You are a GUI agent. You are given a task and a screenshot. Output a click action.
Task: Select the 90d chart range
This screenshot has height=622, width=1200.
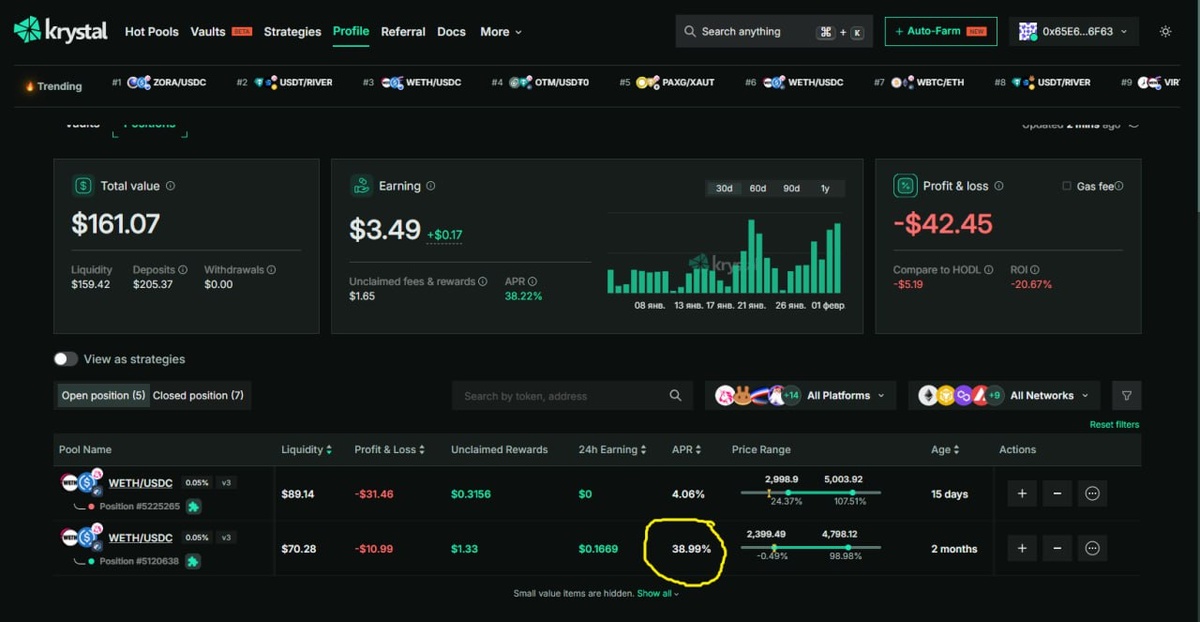[791, 188]
